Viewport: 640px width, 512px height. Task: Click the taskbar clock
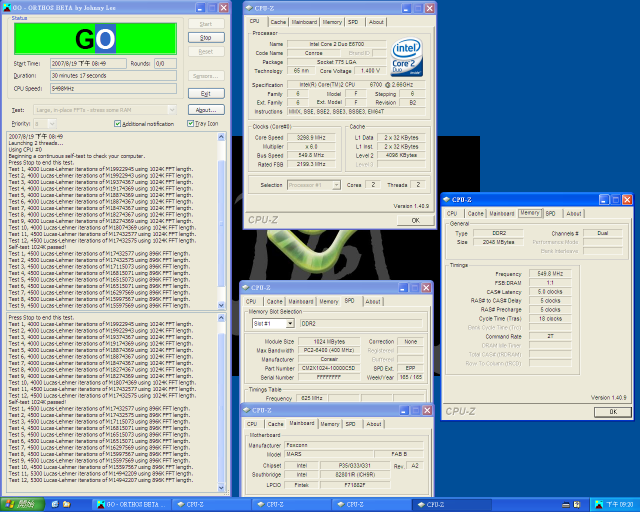[619, 505]
